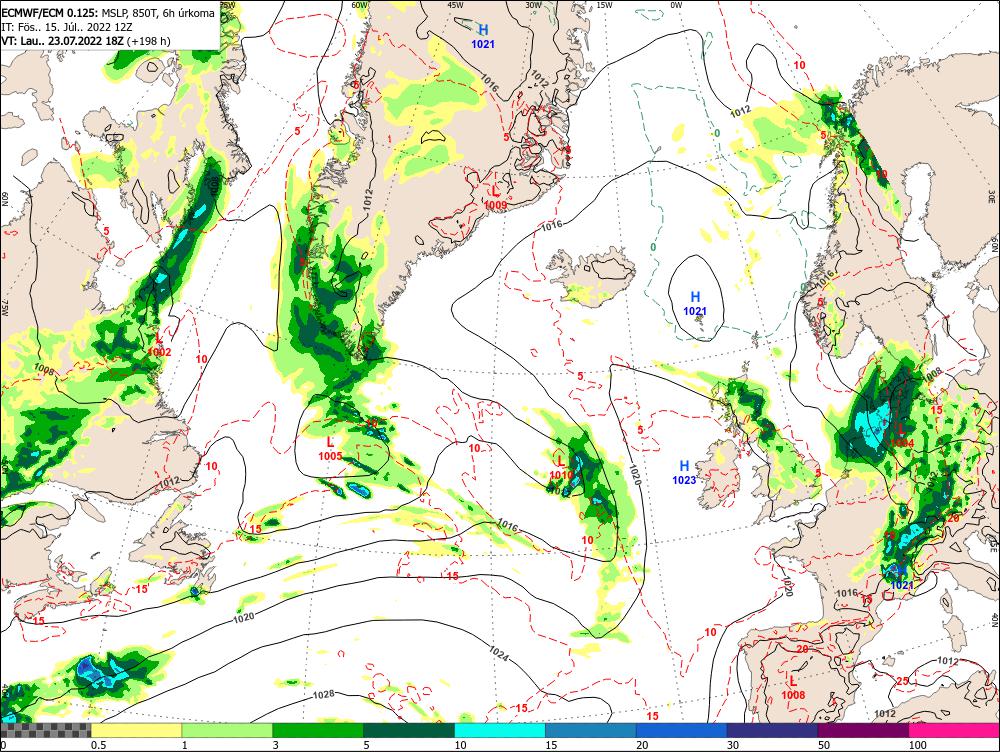Viewport: 1000px width, 752px height.
Task: Click the H 1021 marker over northern Greenland
Action: click(483, 36)
